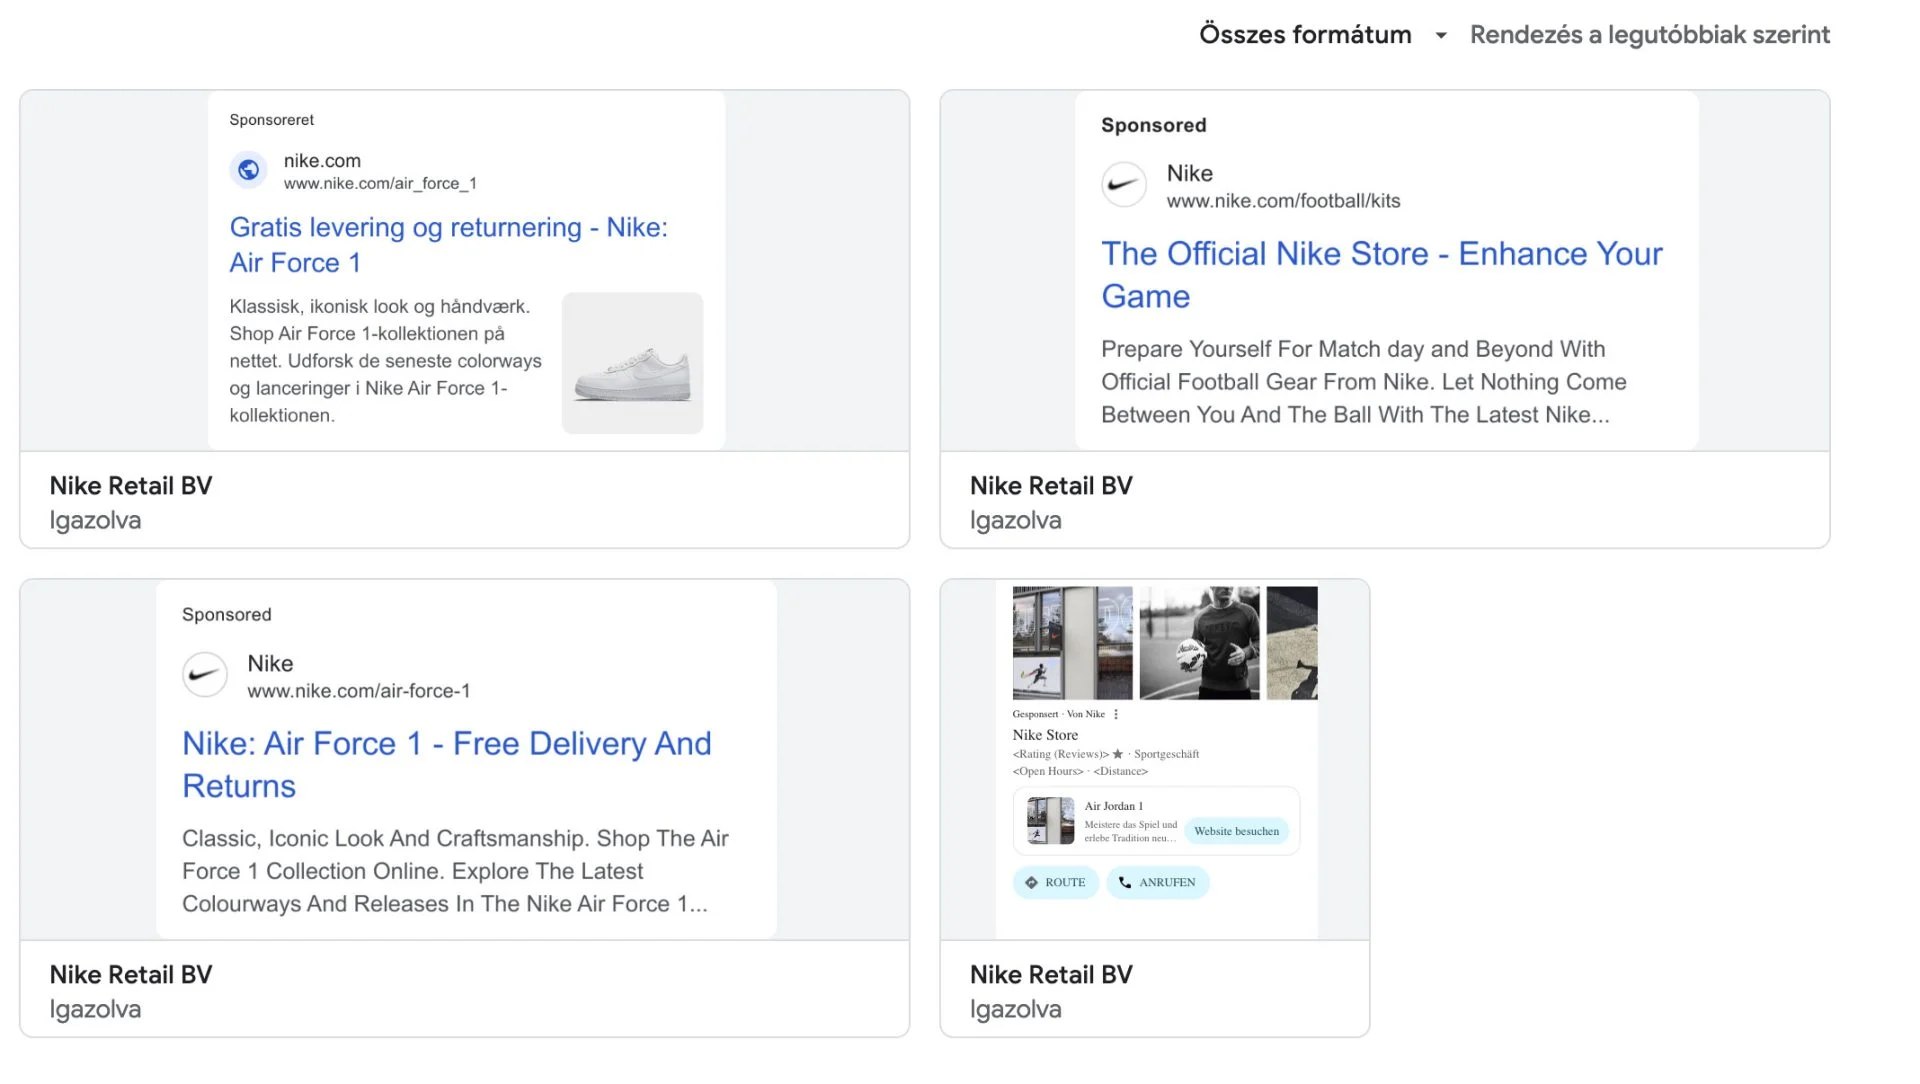This screenshot has width=1920, height=1084.
Task: Open Gratis levering og returnering headline link
Action: pos(449,244)
